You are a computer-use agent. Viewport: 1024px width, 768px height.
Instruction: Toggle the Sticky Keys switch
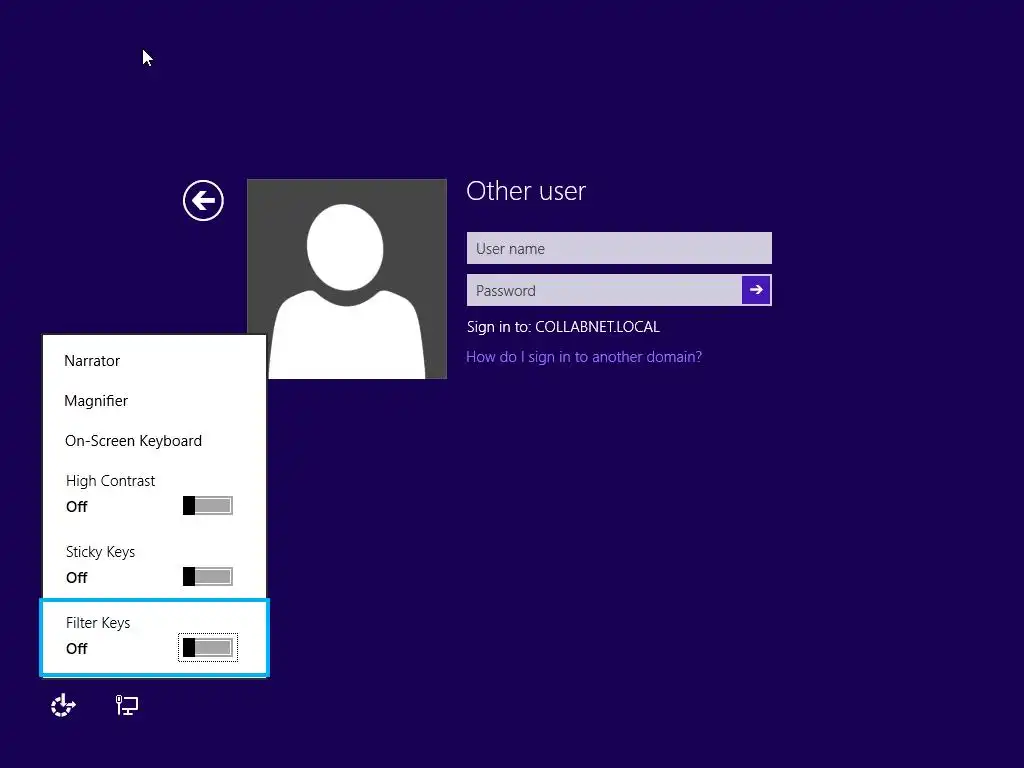pos(208,577)
